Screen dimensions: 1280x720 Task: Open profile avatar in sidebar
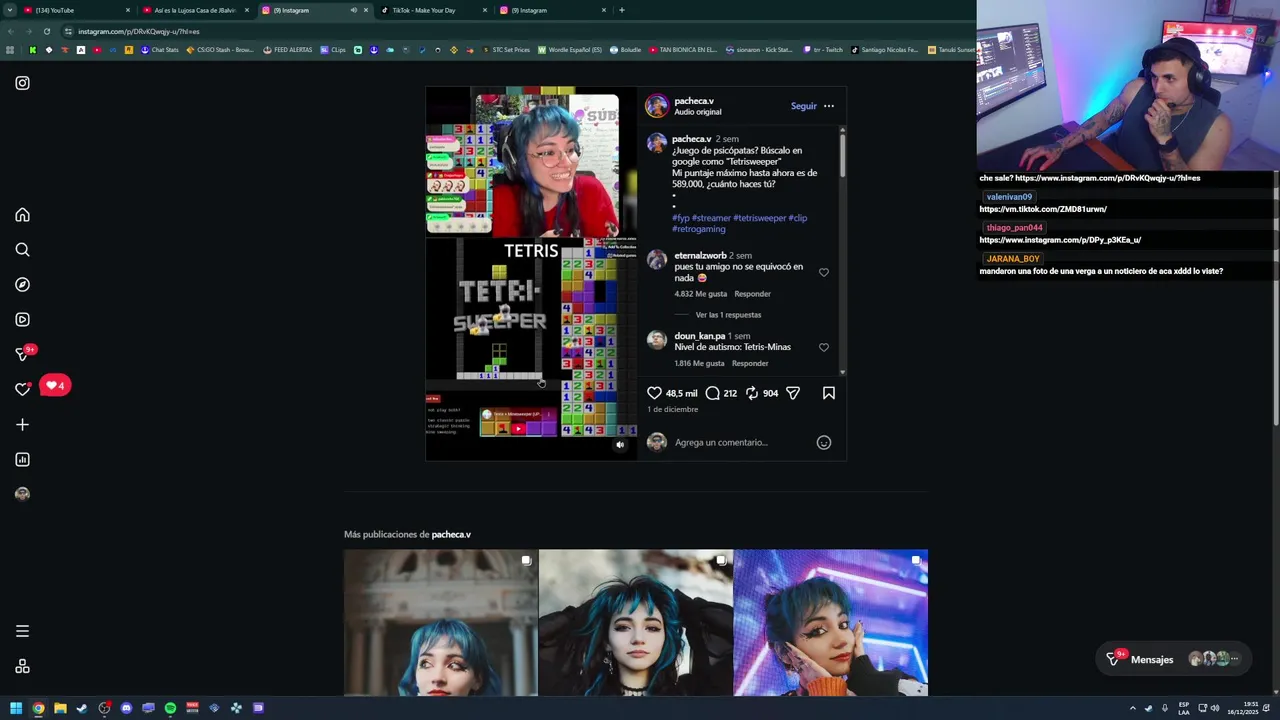pyautogui.click(x=22, y=494)
